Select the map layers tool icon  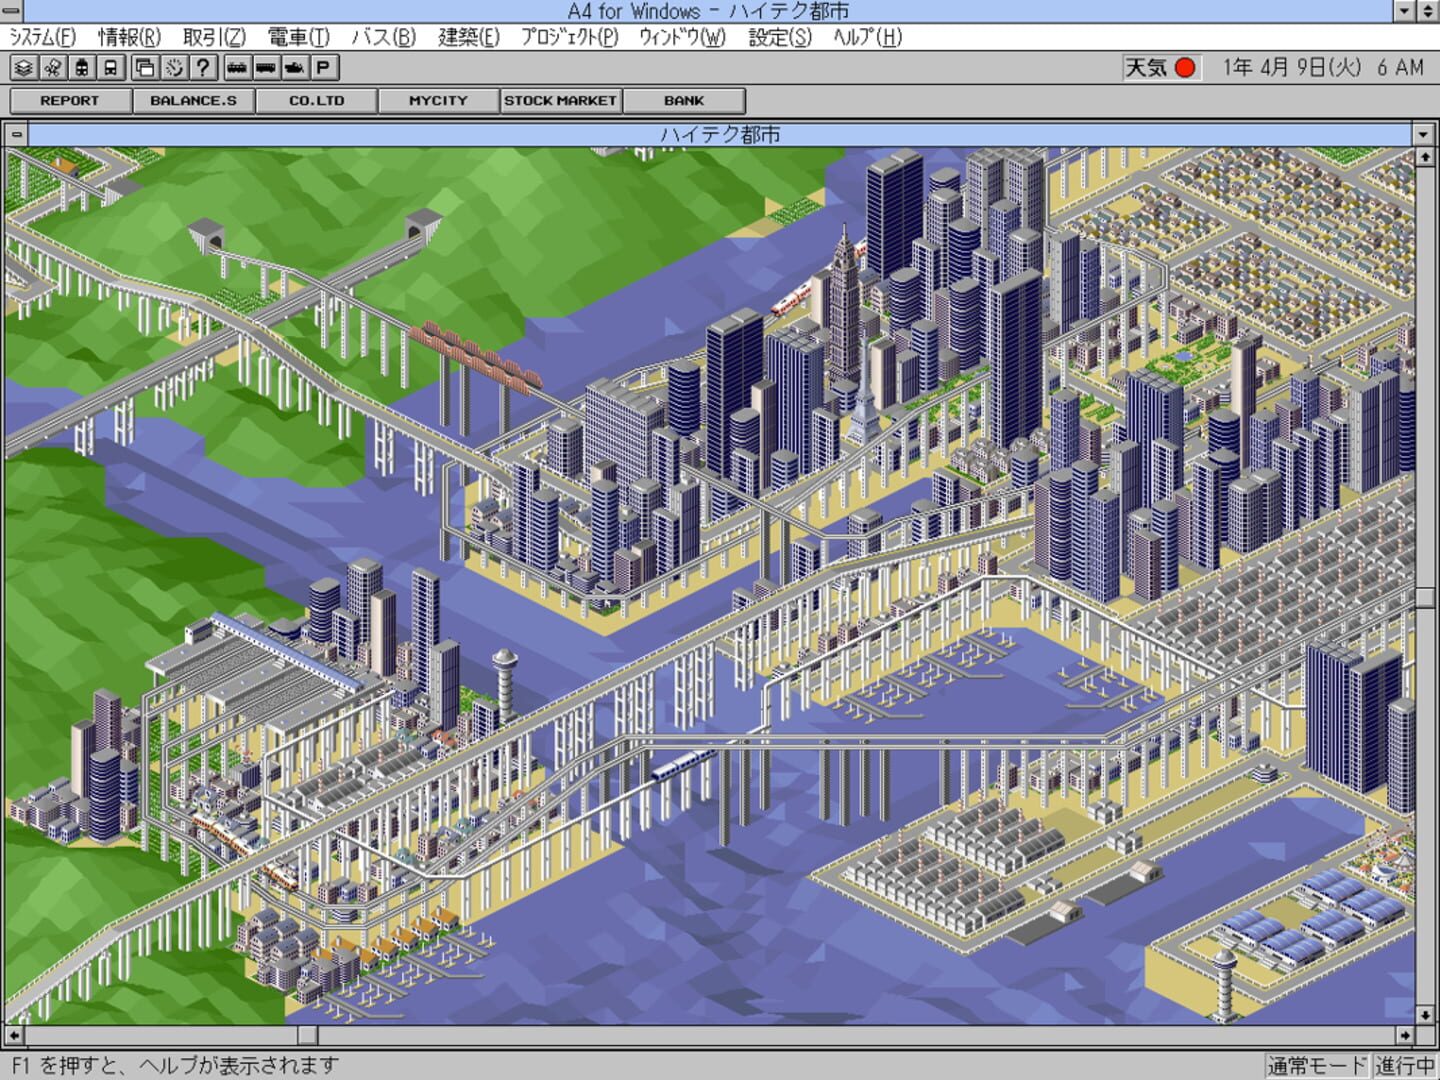pyautogui.click(x=22, y=69)
